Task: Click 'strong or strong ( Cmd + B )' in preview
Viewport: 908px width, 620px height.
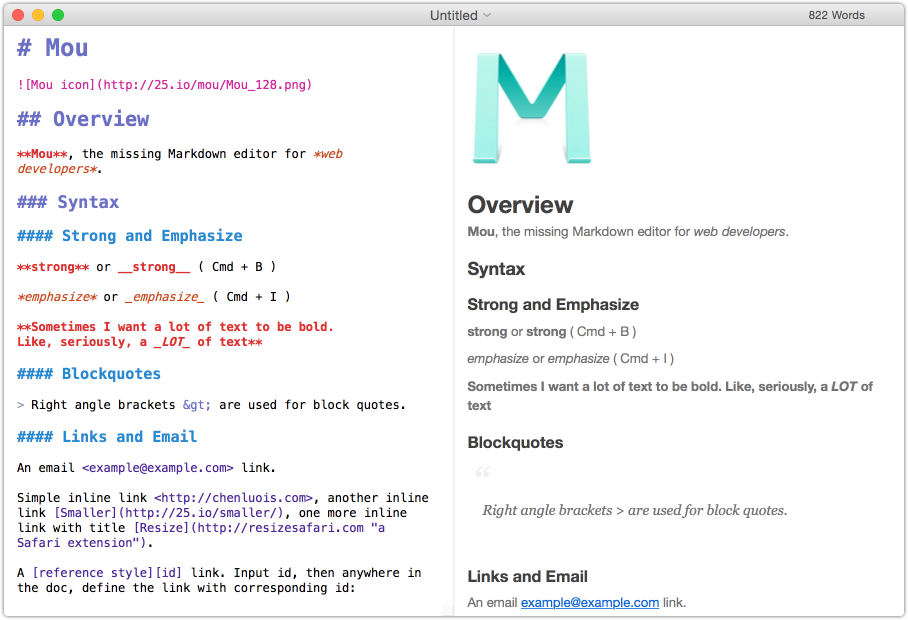Action: pyautogui.click(x=552, y=332)
